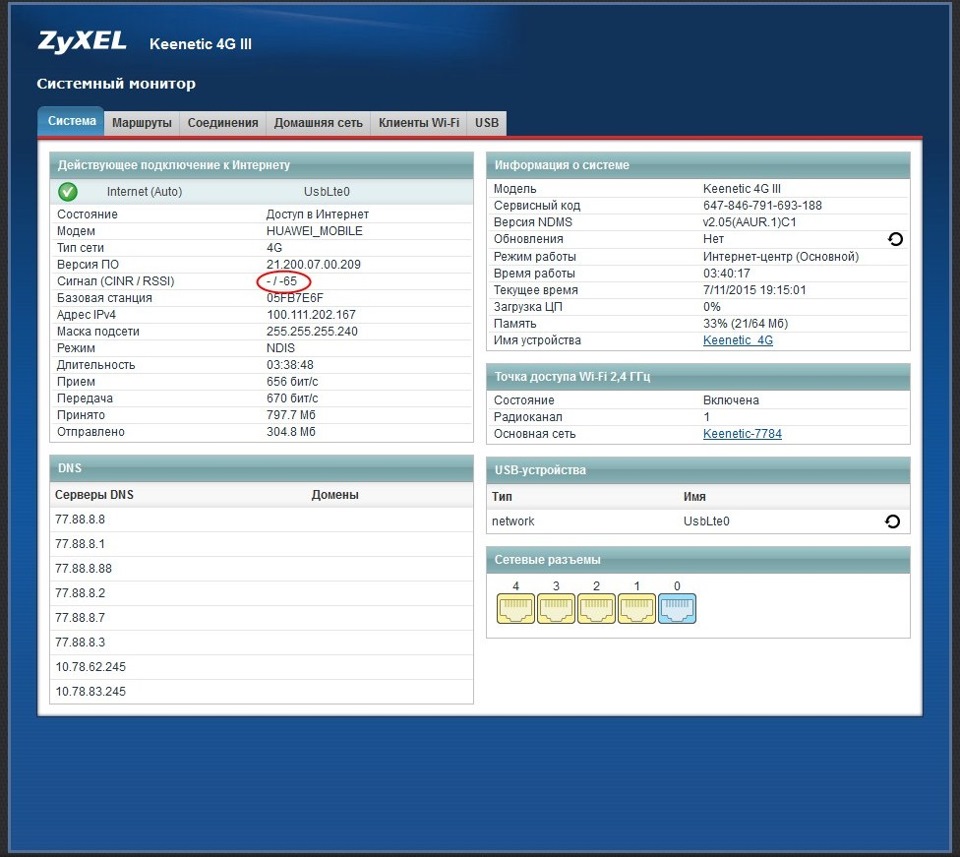The image size is (960, 857).
Task: Click network port 4 icon
Action: click(x=516, y=608)
